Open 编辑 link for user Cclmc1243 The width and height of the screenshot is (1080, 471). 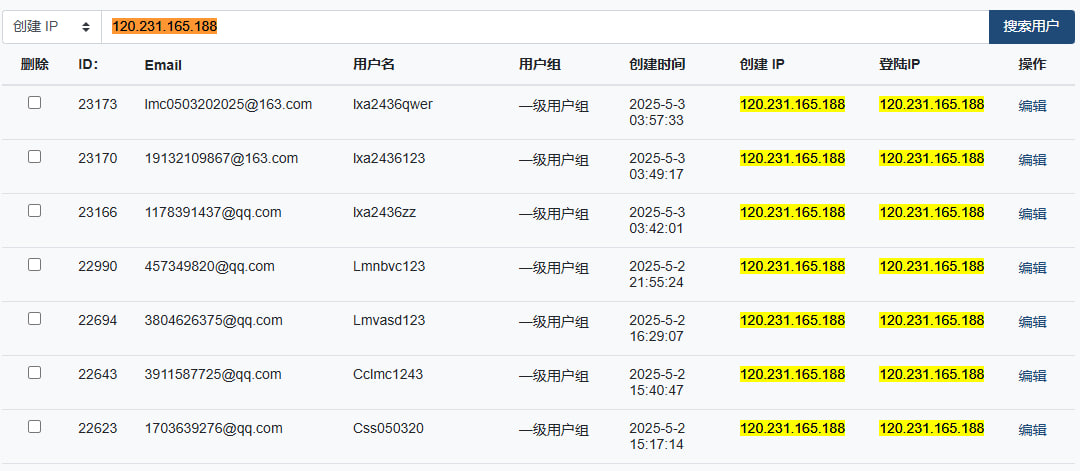(1032, 376)
